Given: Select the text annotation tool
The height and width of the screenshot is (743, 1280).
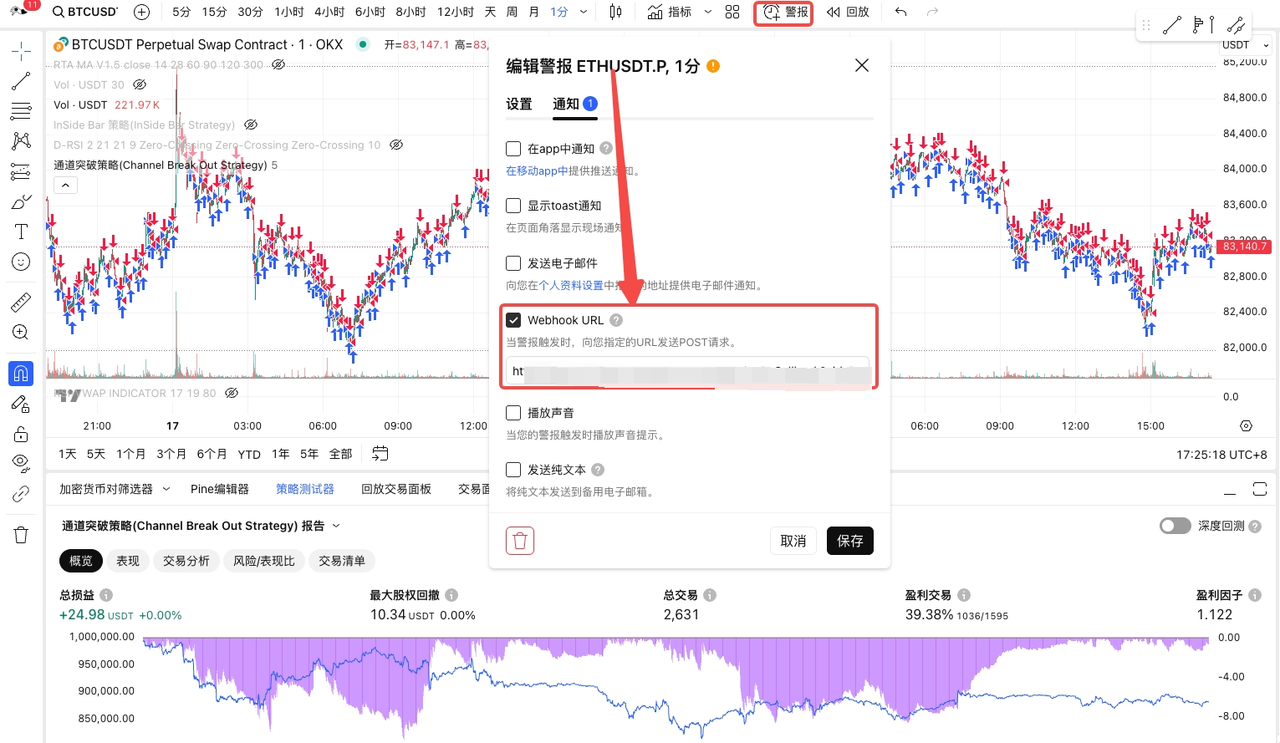Looking at the screenshot, I should 21,232.
